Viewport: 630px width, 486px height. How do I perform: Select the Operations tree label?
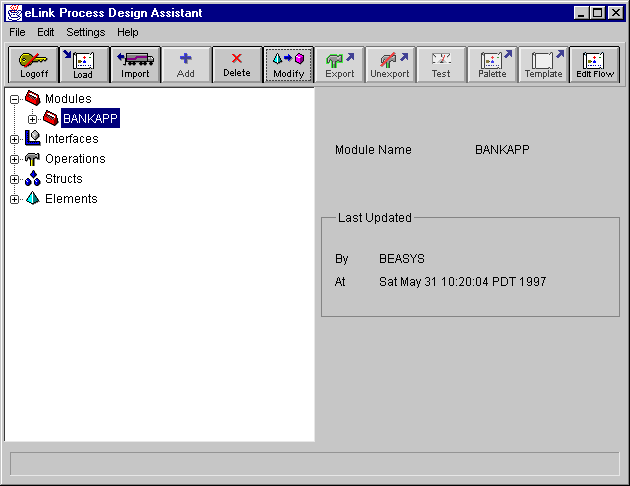coord(75,159)
